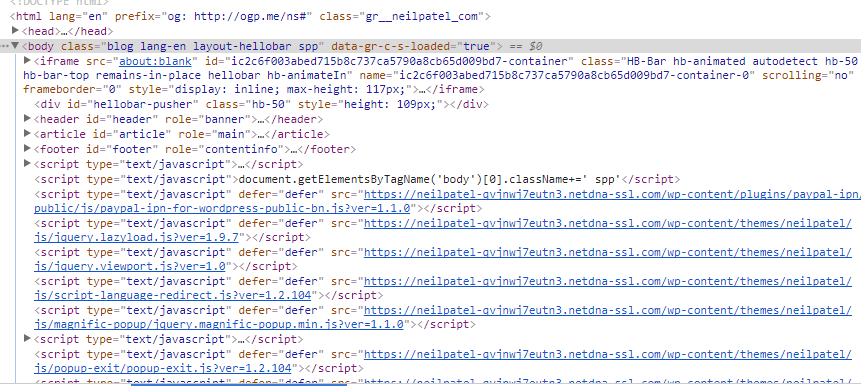Click the ellipsis inside the header element

point(261,119)
